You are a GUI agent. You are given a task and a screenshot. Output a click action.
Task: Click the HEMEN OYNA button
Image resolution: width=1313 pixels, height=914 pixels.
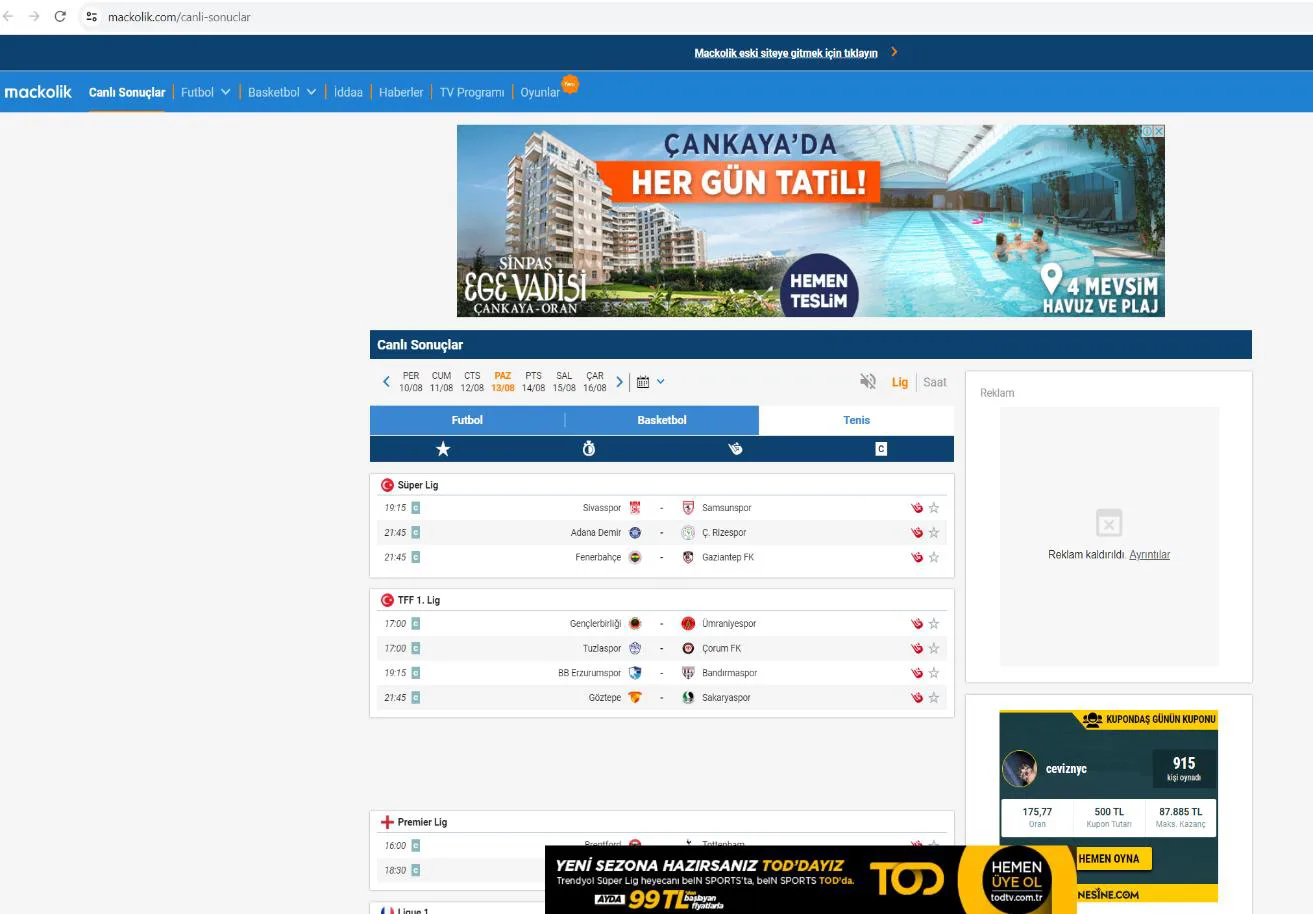click(1109, 859)
